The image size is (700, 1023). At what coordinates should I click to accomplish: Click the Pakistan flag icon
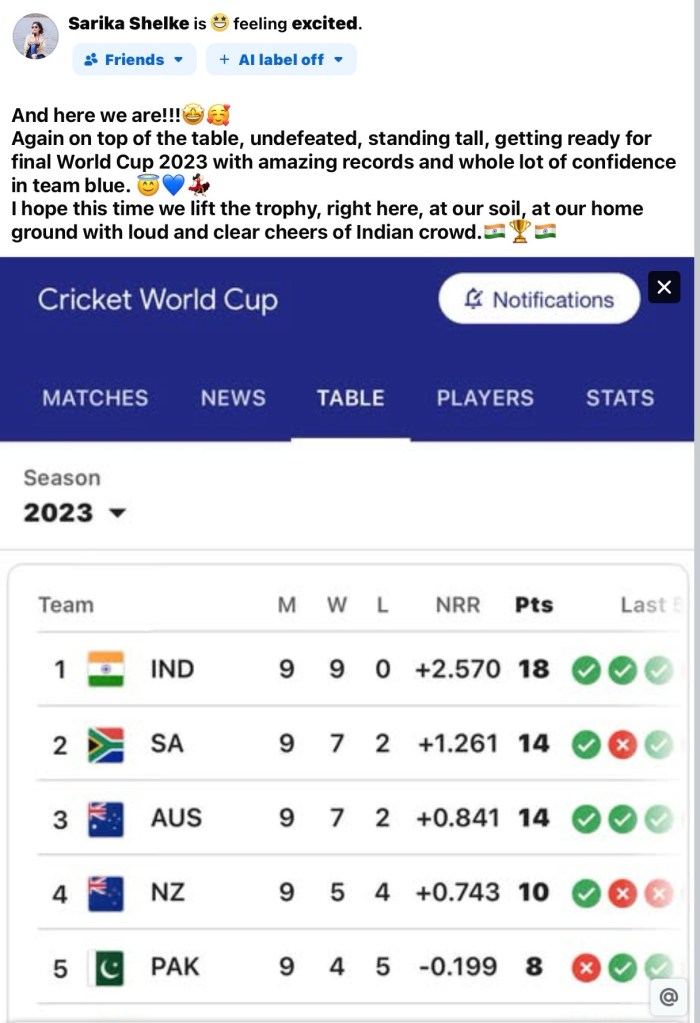[106, 967]
